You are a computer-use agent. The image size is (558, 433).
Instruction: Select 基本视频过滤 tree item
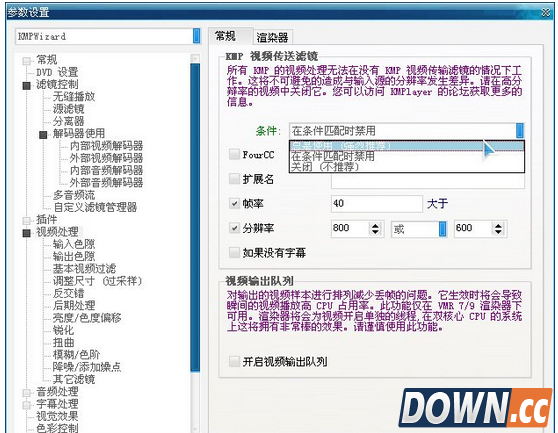84,269
